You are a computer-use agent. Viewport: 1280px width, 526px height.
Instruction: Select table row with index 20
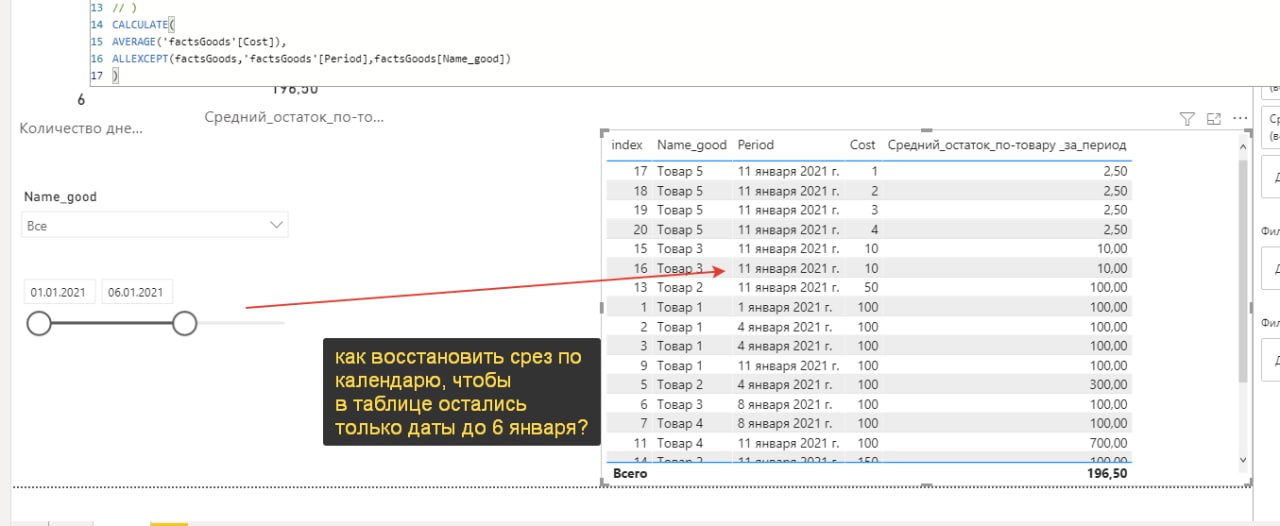(869, 229)
